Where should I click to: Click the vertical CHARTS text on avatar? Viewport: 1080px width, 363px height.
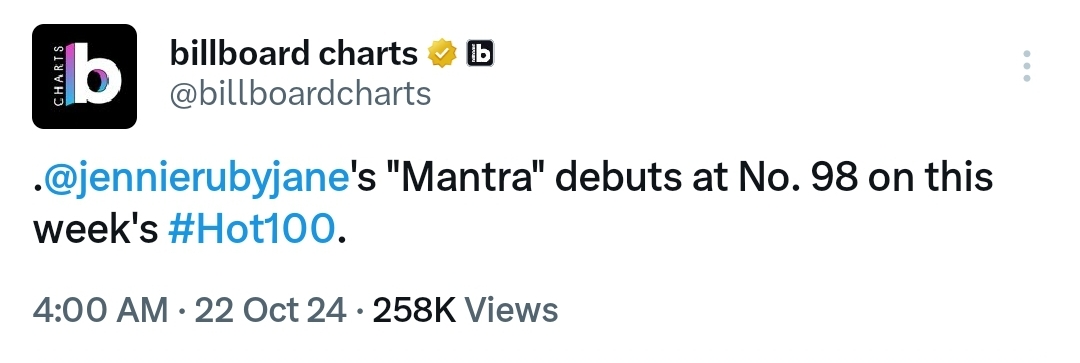(59, 76)
